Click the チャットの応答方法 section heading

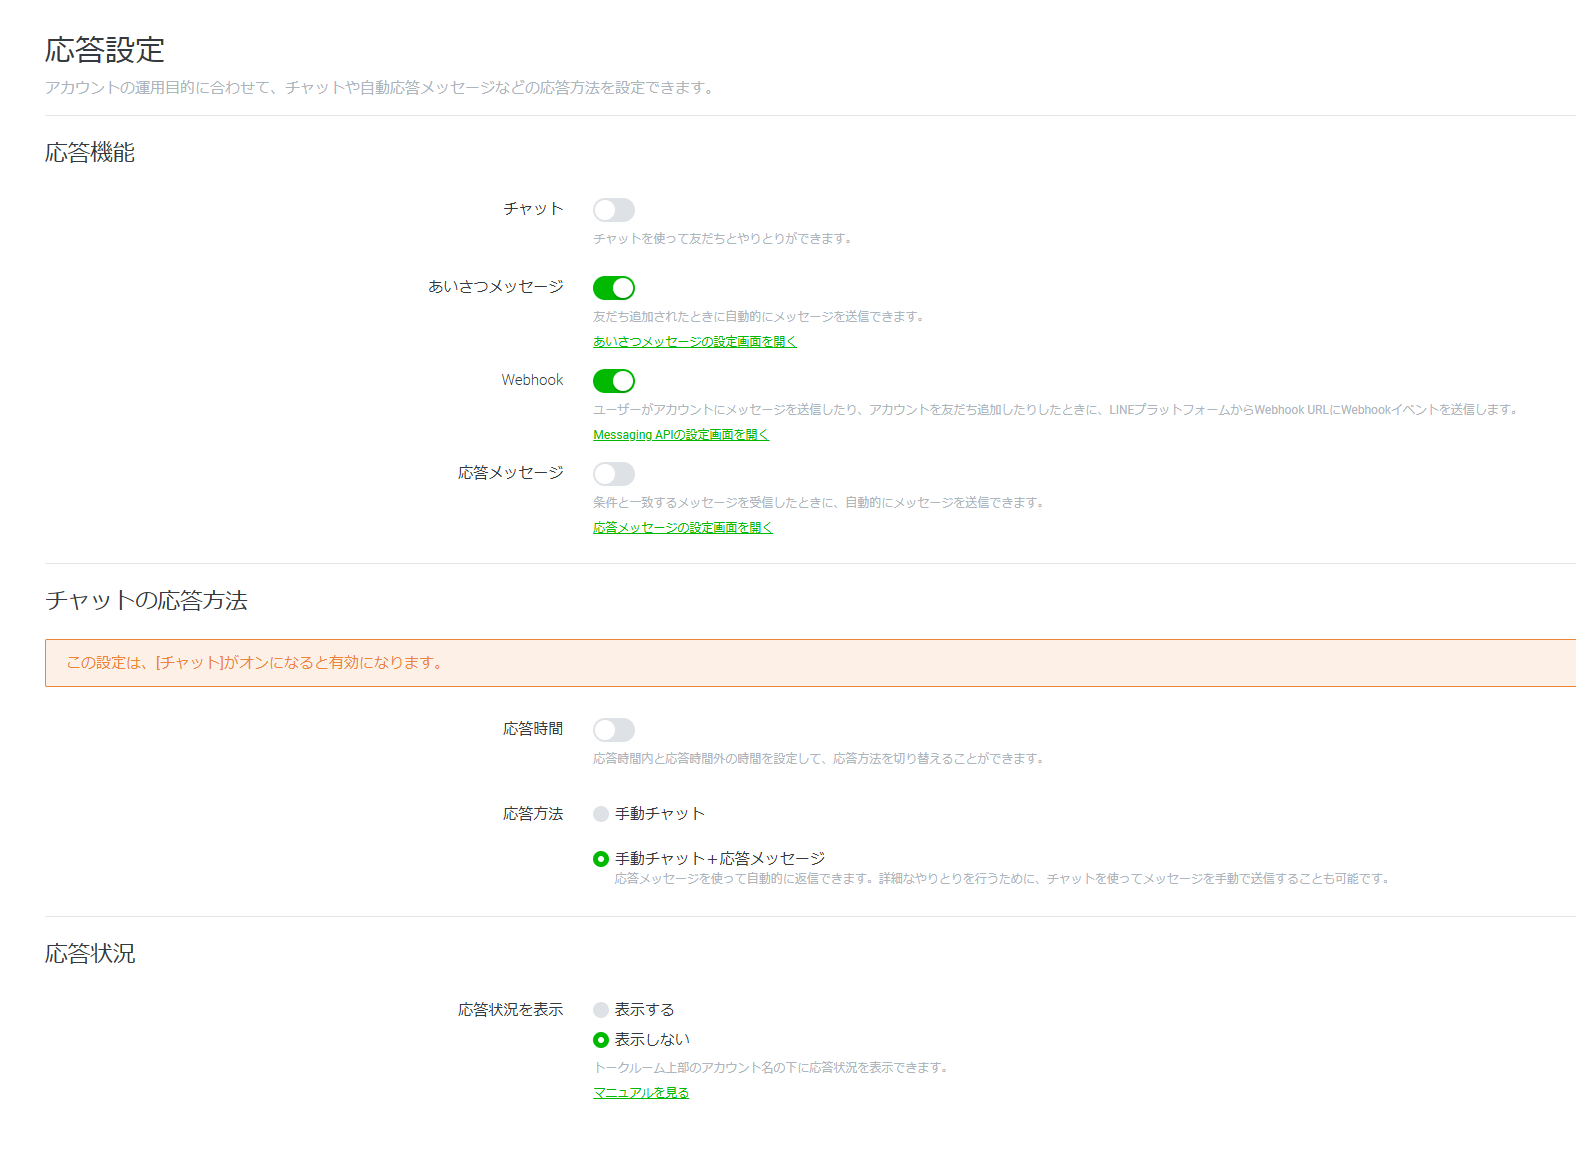[x=146, y=601]
